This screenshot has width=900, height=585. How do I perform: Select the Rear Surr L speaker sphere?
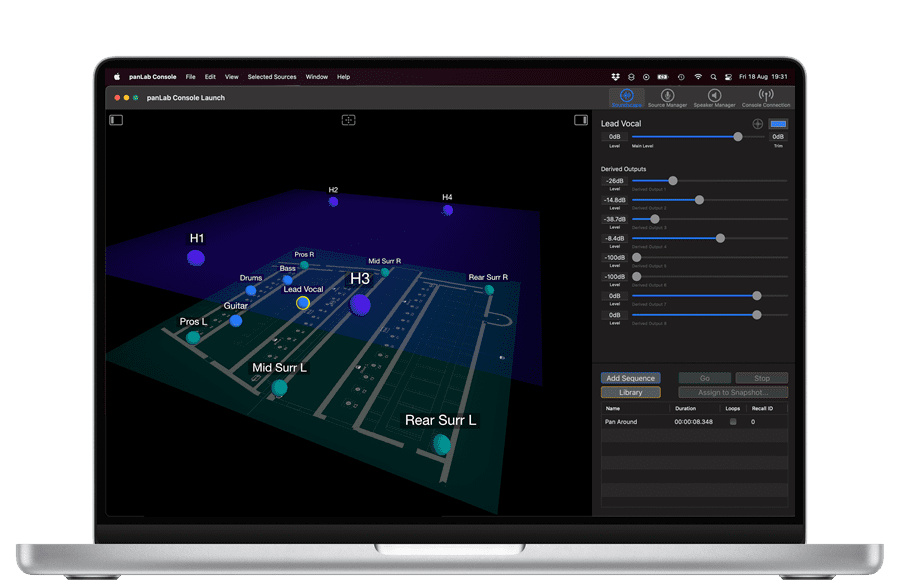point(441,444)
